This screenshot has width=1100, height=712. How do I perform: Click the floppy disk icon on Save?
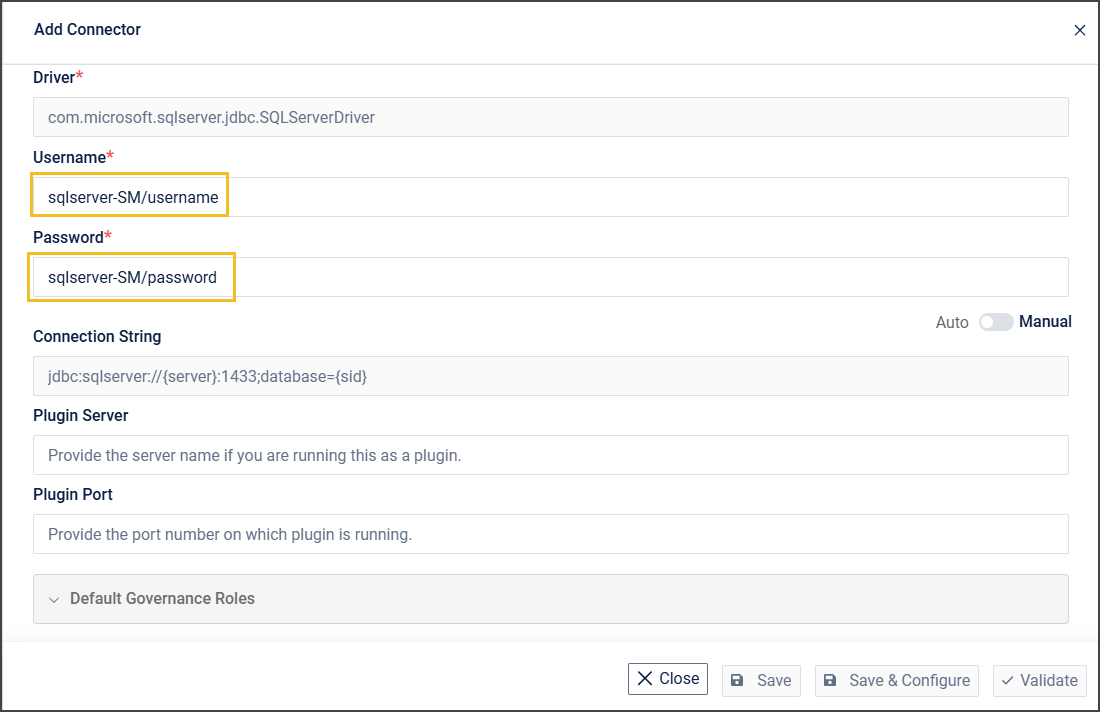[x=737, y=680]
